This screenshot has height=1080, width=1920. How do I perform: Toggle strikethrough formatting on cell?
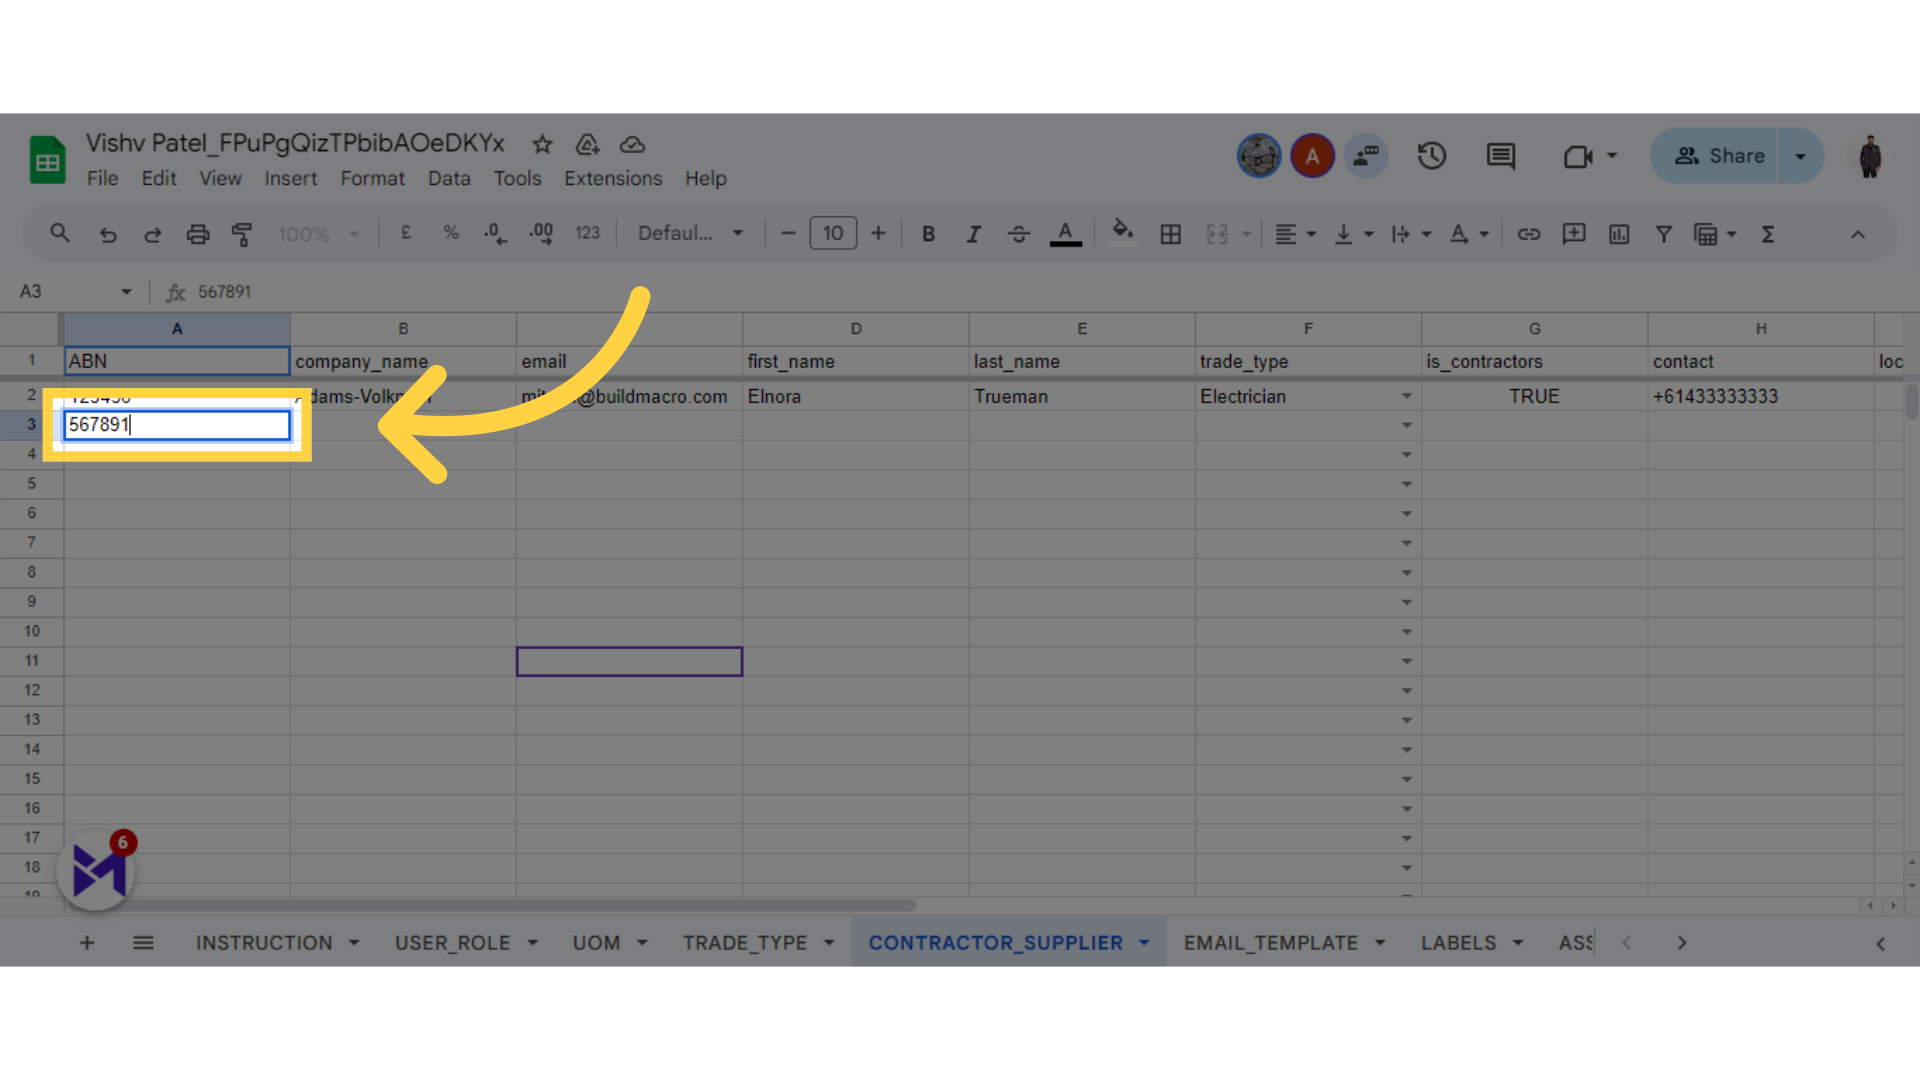[1019, 235]
